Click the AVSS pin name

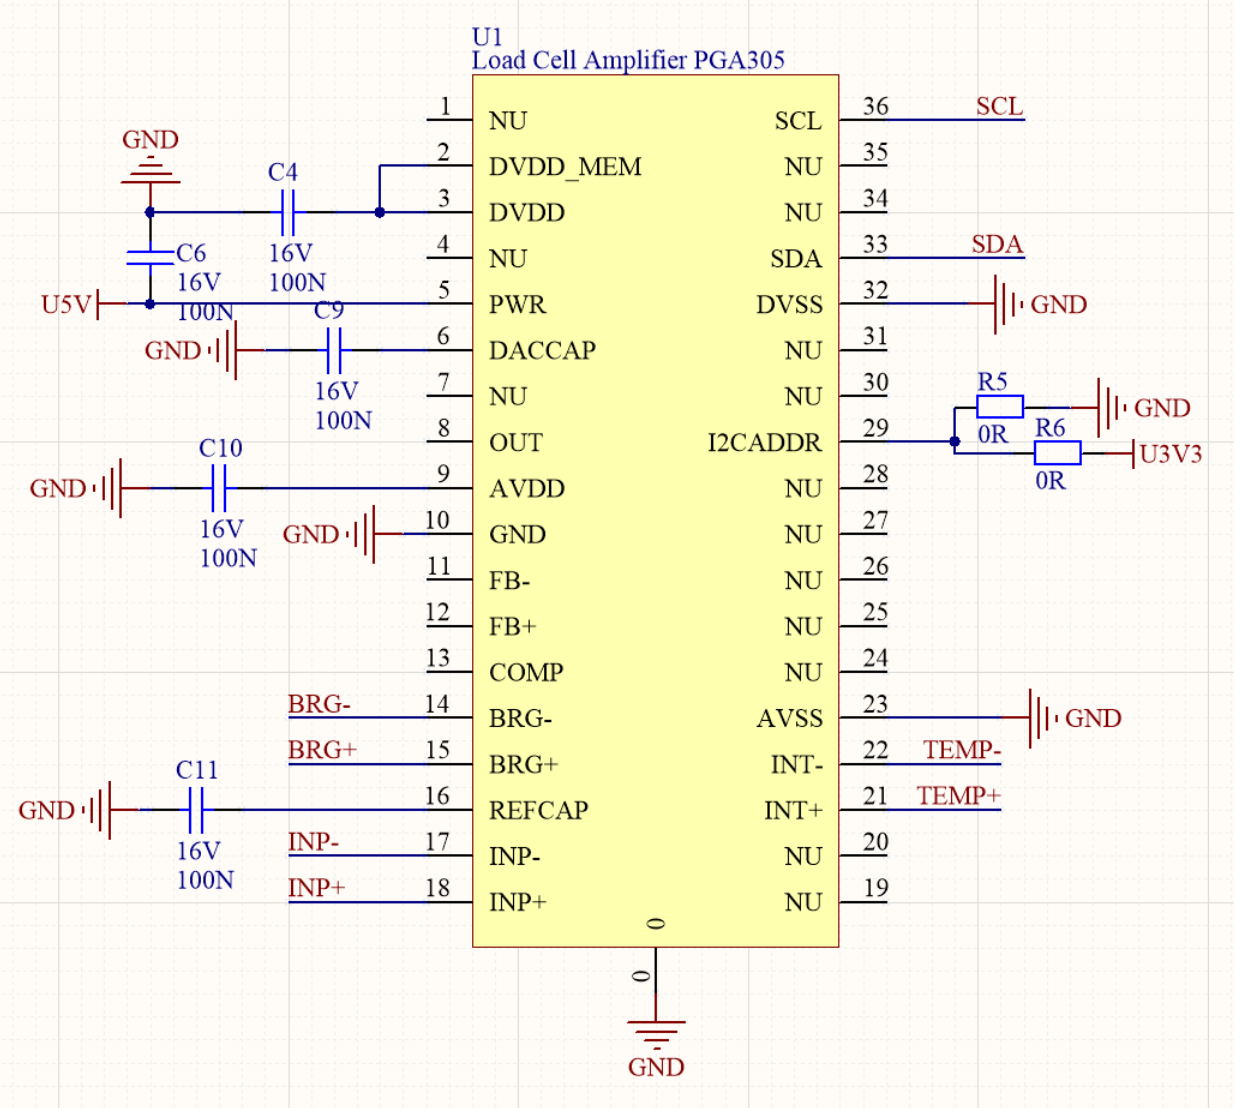click(790, 718)
